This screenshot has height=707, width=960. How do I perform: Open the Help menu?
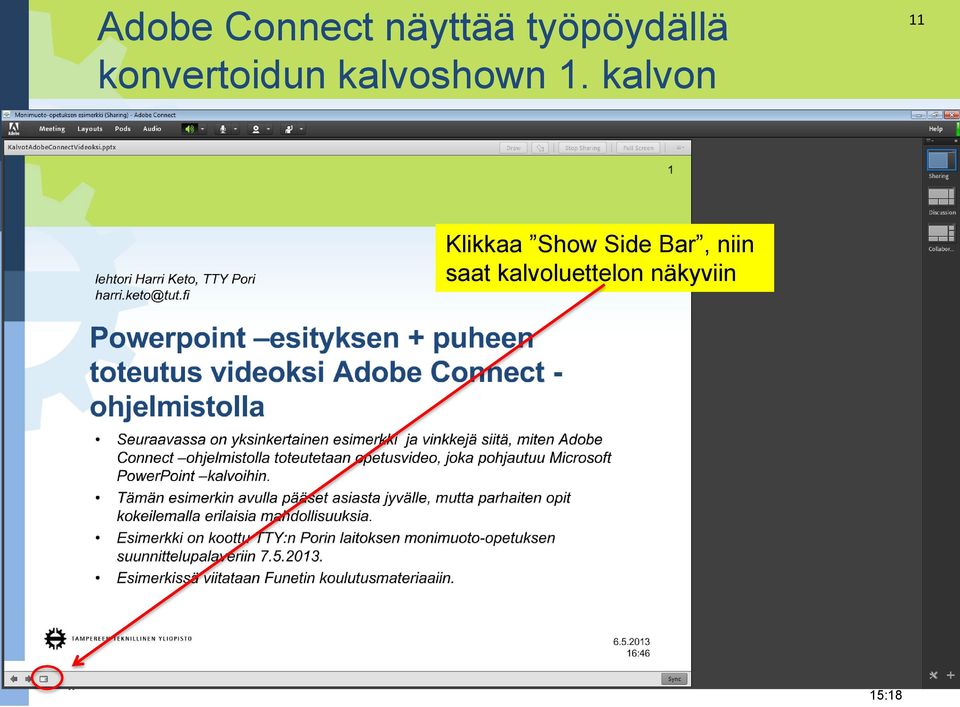[x=936, y=129]
